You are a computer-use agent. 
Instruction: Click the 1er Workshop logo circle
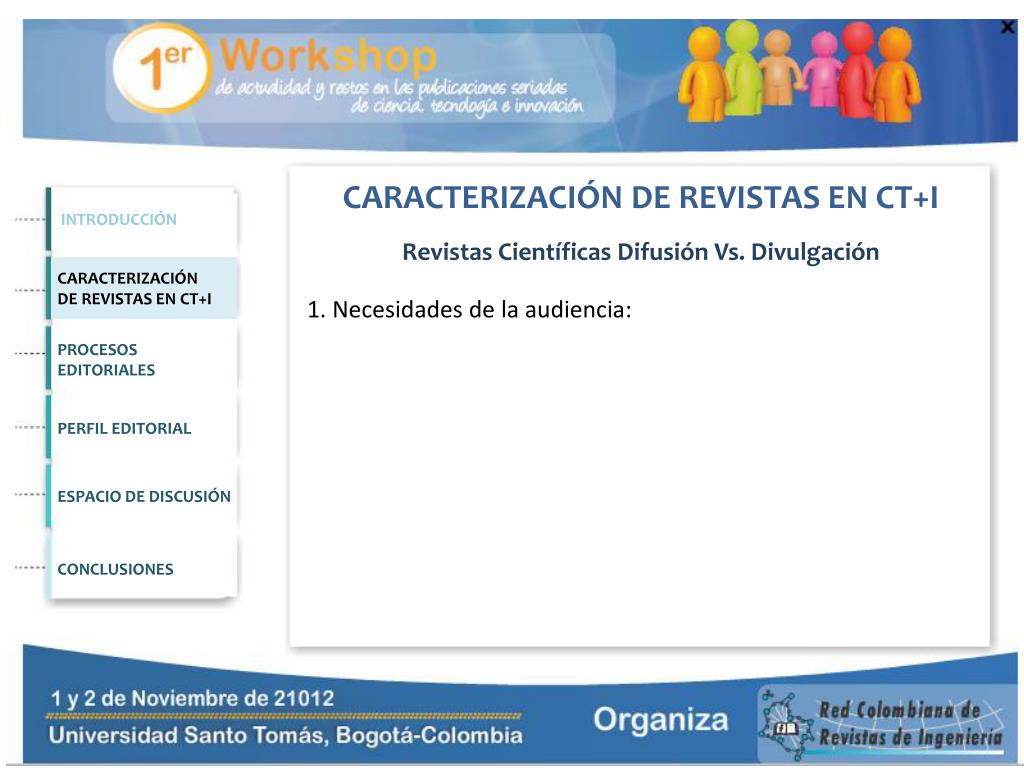click(161, 69)
